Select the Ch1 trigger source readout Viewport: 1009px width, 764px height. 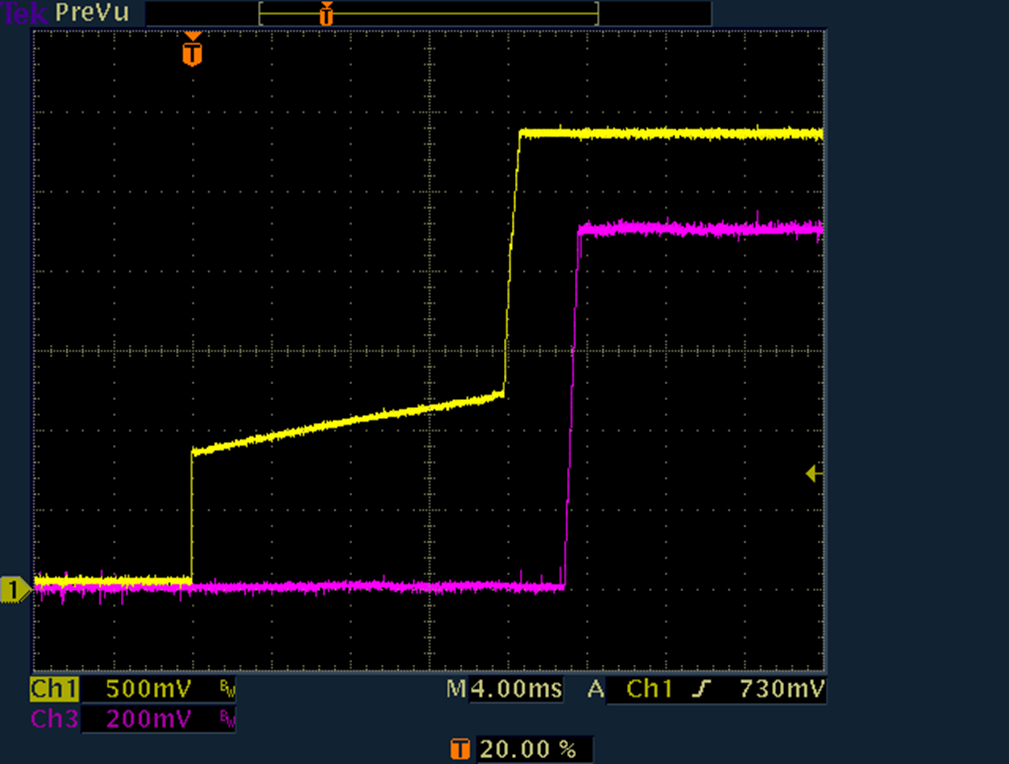click(650, 689)
